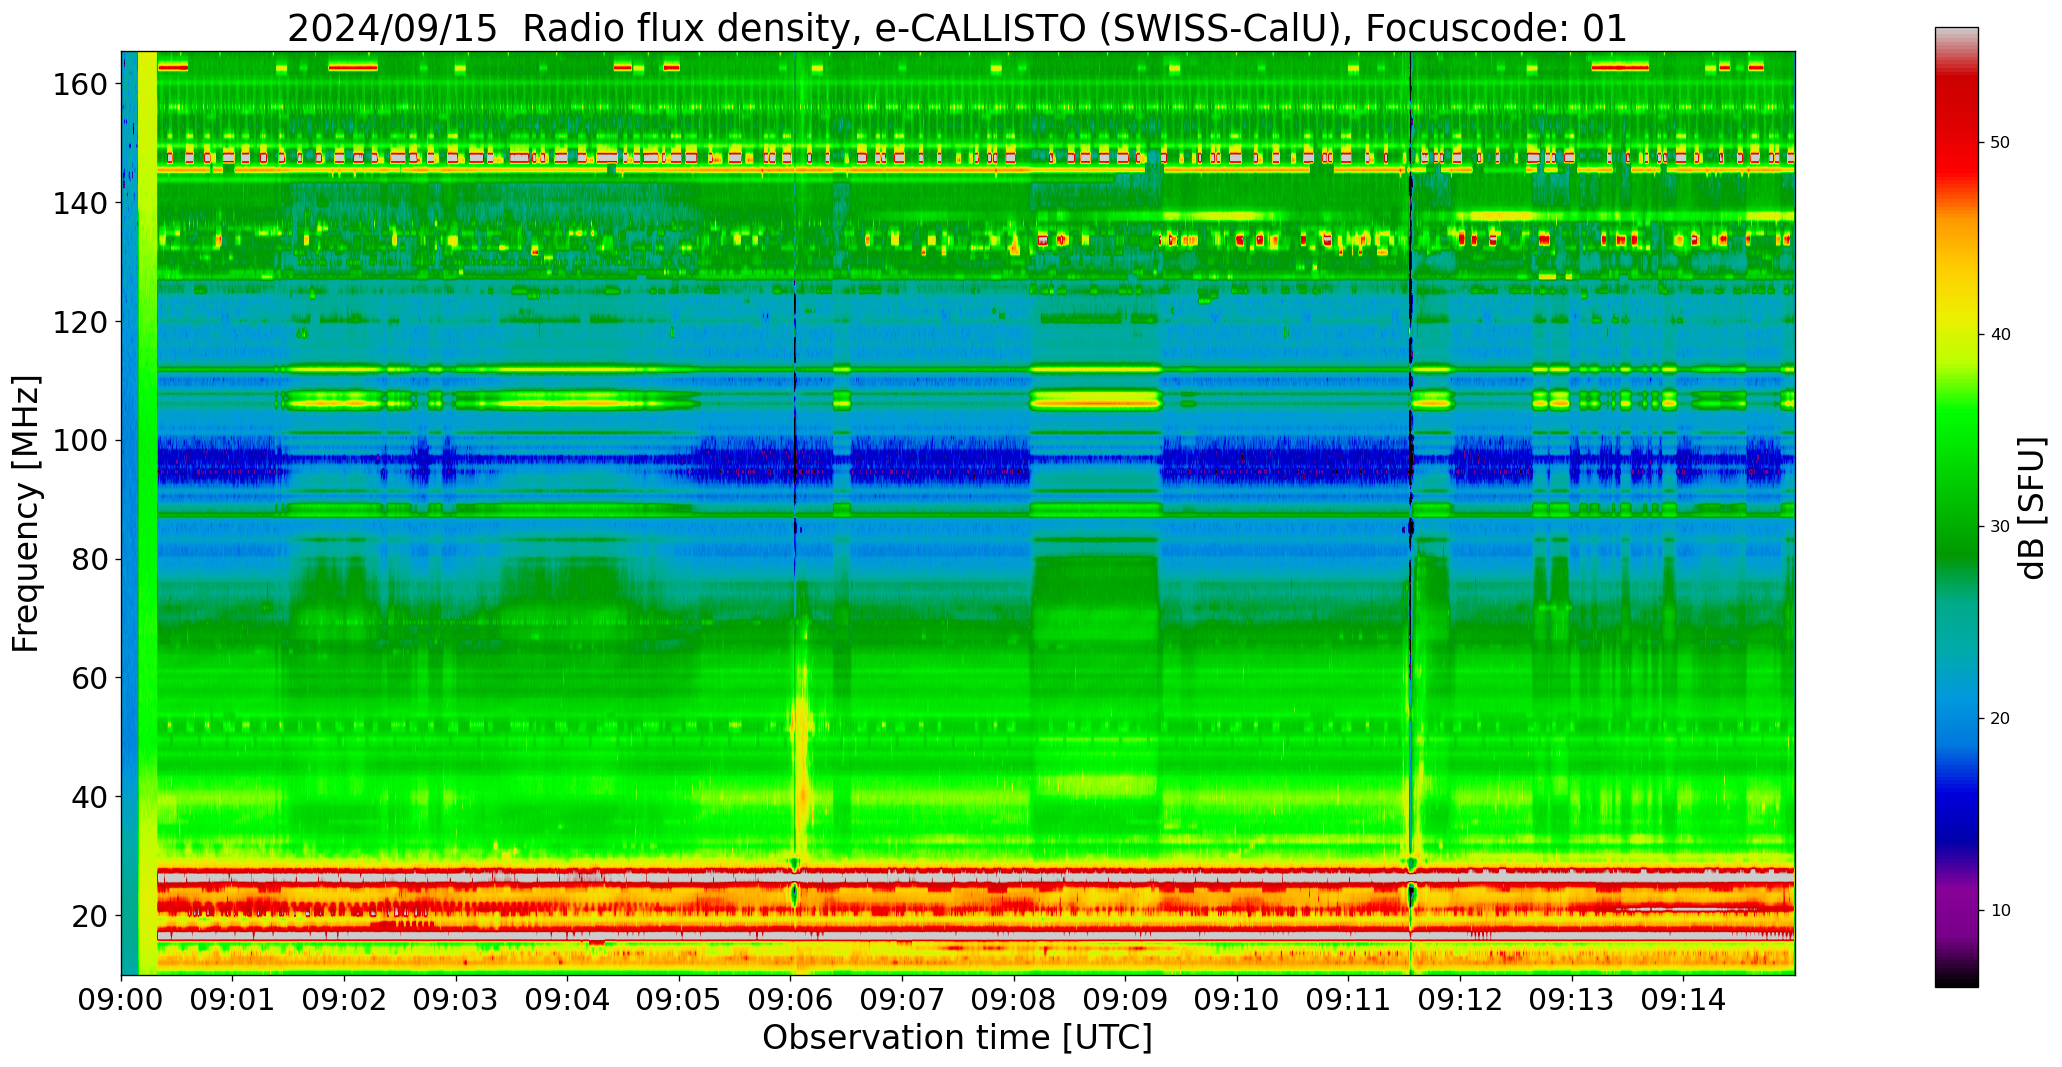Click the 09:05 time tick label
Image resolution: width=2062 pixels, height=1067 pixels.
click(680, 999)
